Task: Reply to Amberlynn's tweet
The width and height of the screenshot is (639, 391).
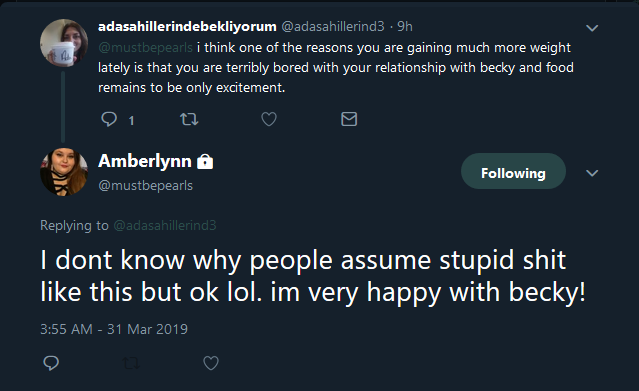Action: click(x=51, y=363)
